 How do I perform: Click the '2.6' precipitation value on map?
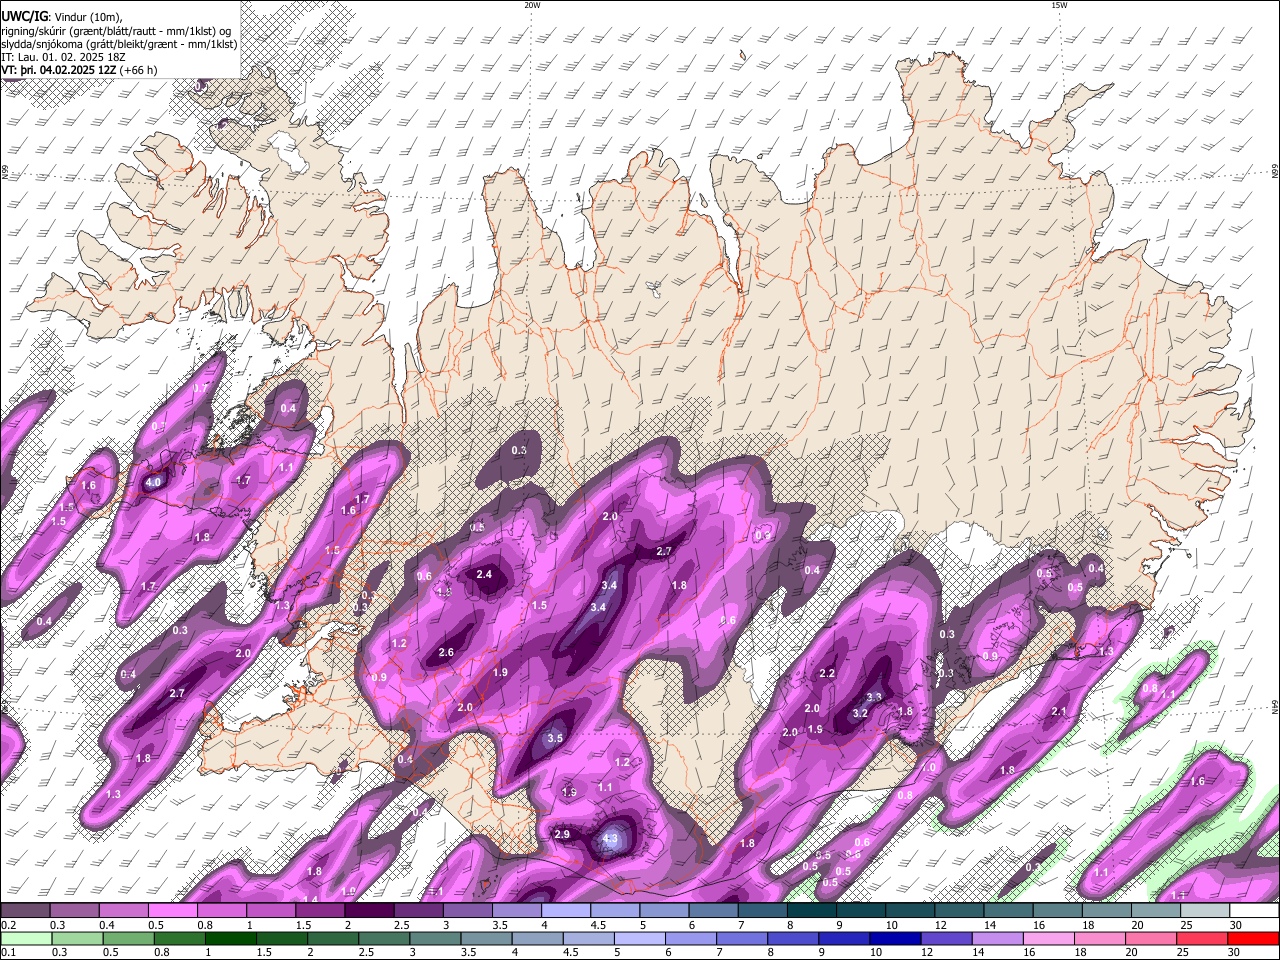(x=446, y=652)
